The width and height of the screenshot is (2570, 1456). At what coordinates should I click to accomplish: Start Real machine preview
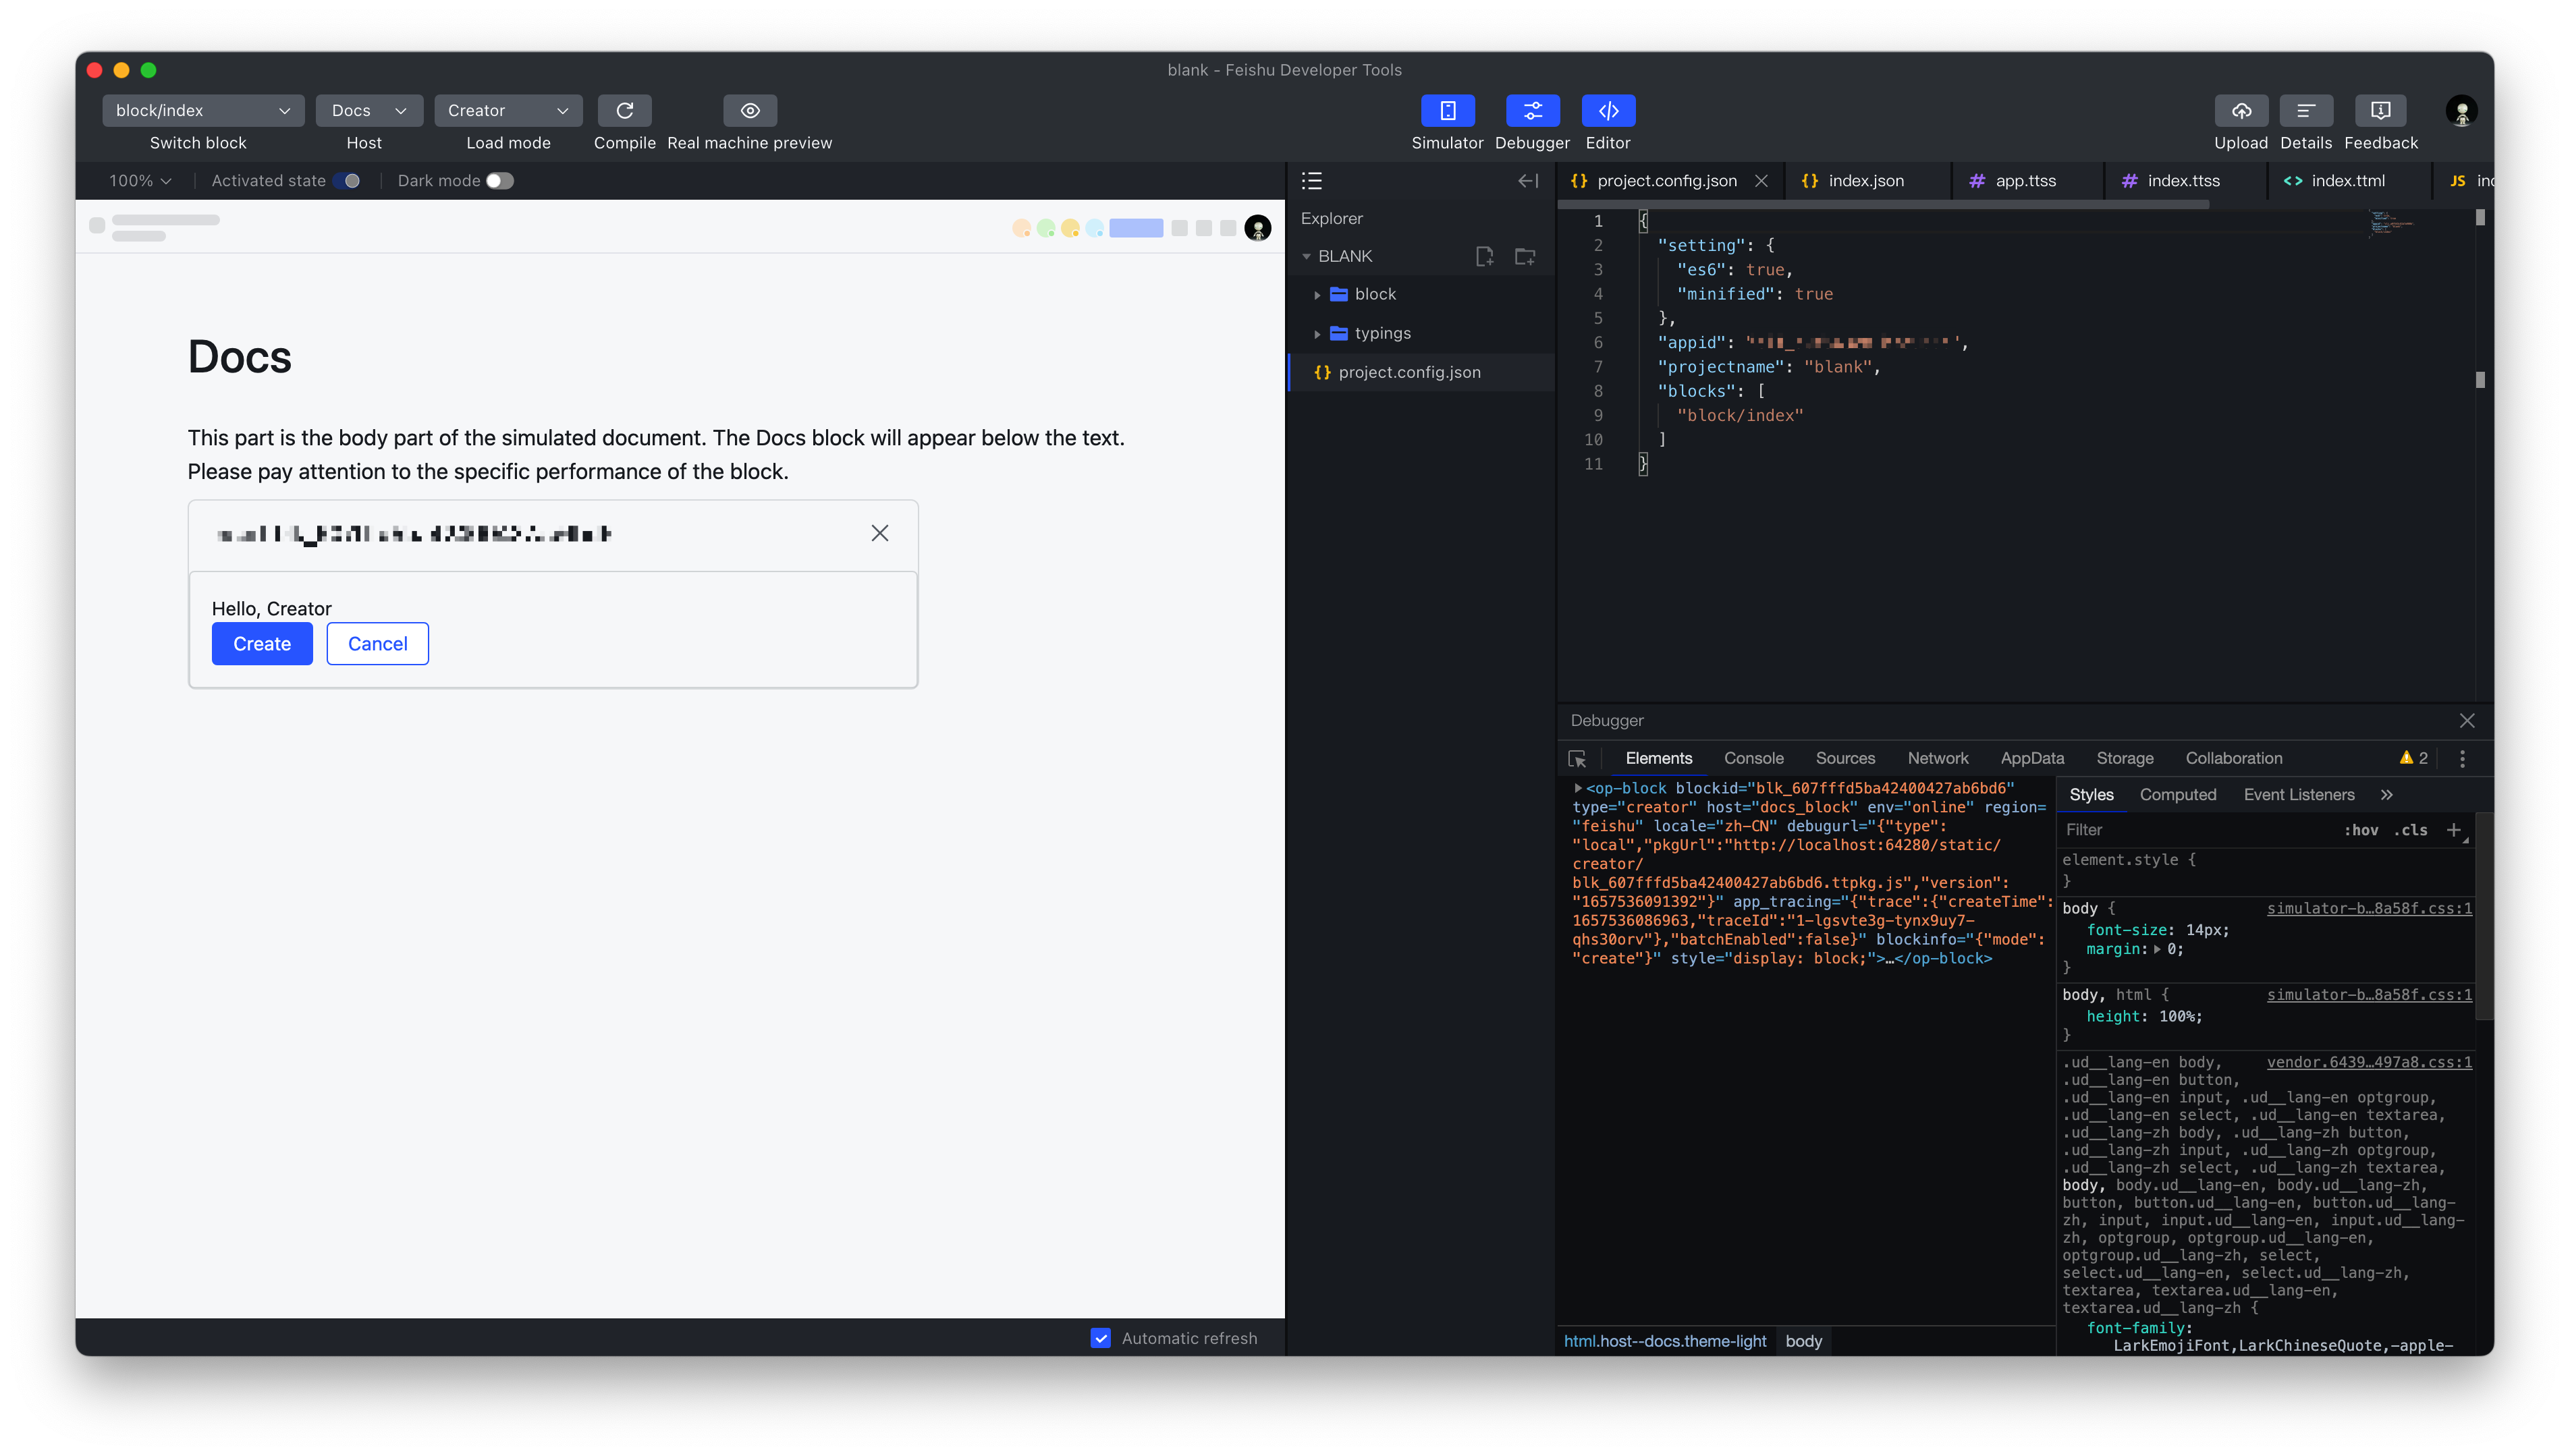749,111
